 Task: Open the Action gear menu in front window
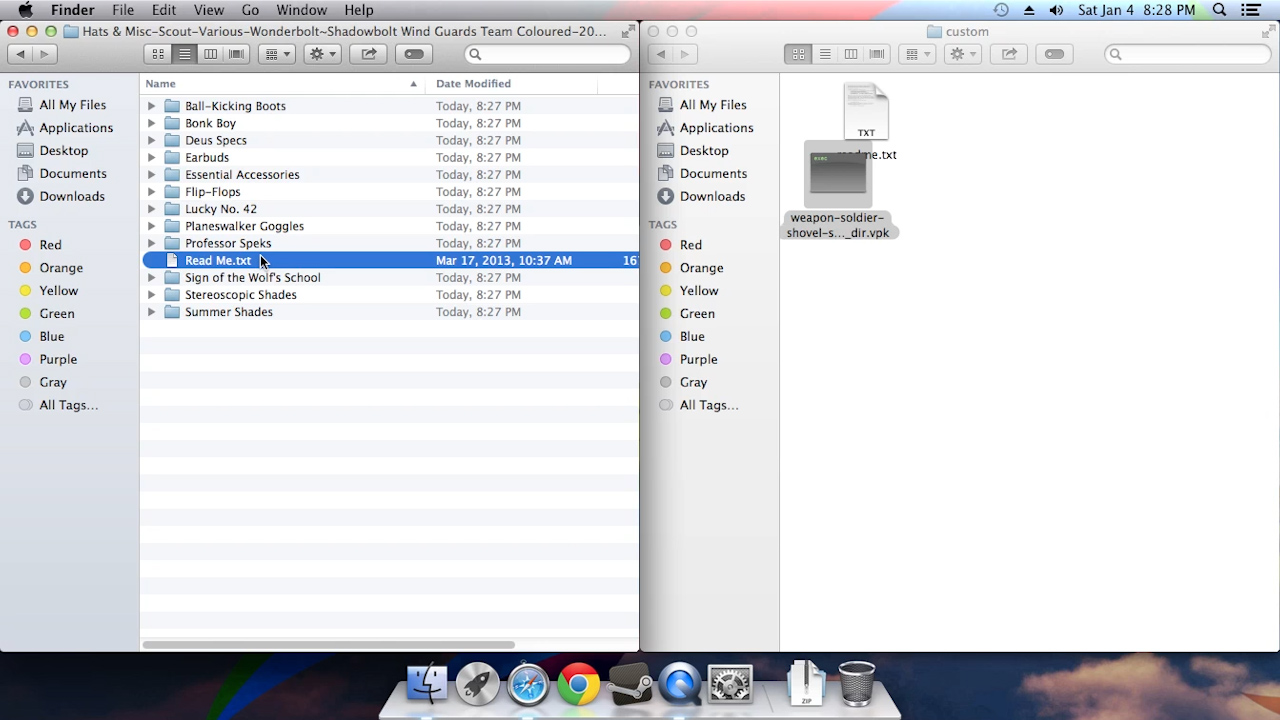coord(322,54)
